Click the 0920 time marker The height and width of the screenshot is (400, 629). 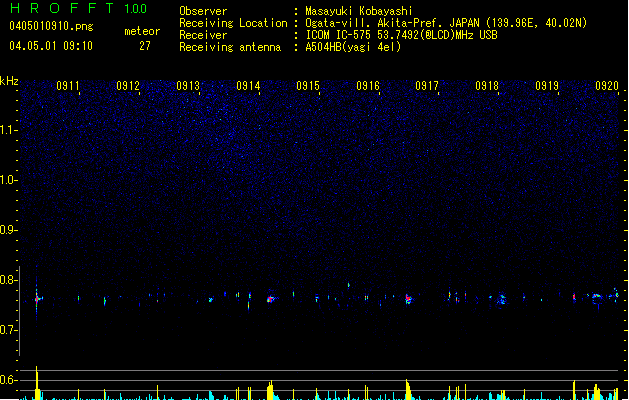607,86
